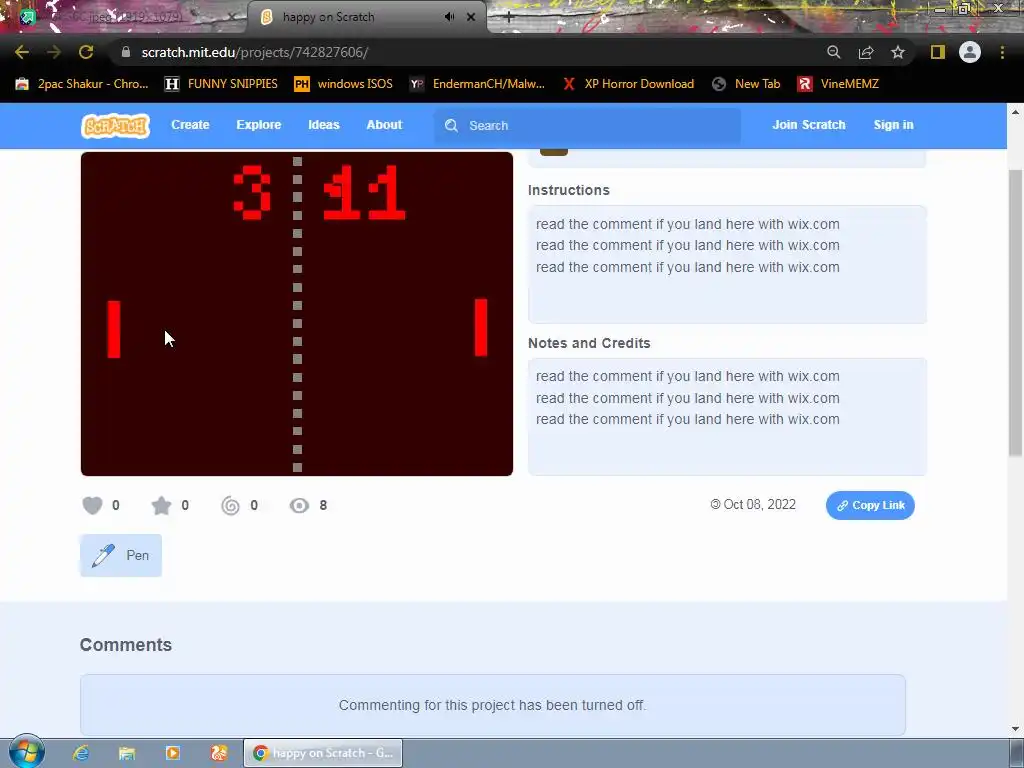Screen dimensions: 1024x768
Task: Go back to the previous page
Action: tap(22, 52)
